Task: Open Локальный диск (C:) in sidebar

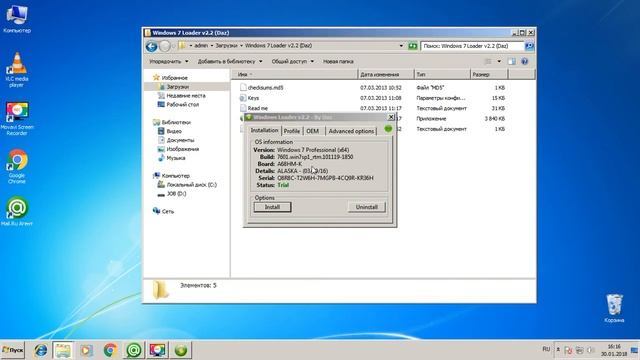Action: point(187,184)
